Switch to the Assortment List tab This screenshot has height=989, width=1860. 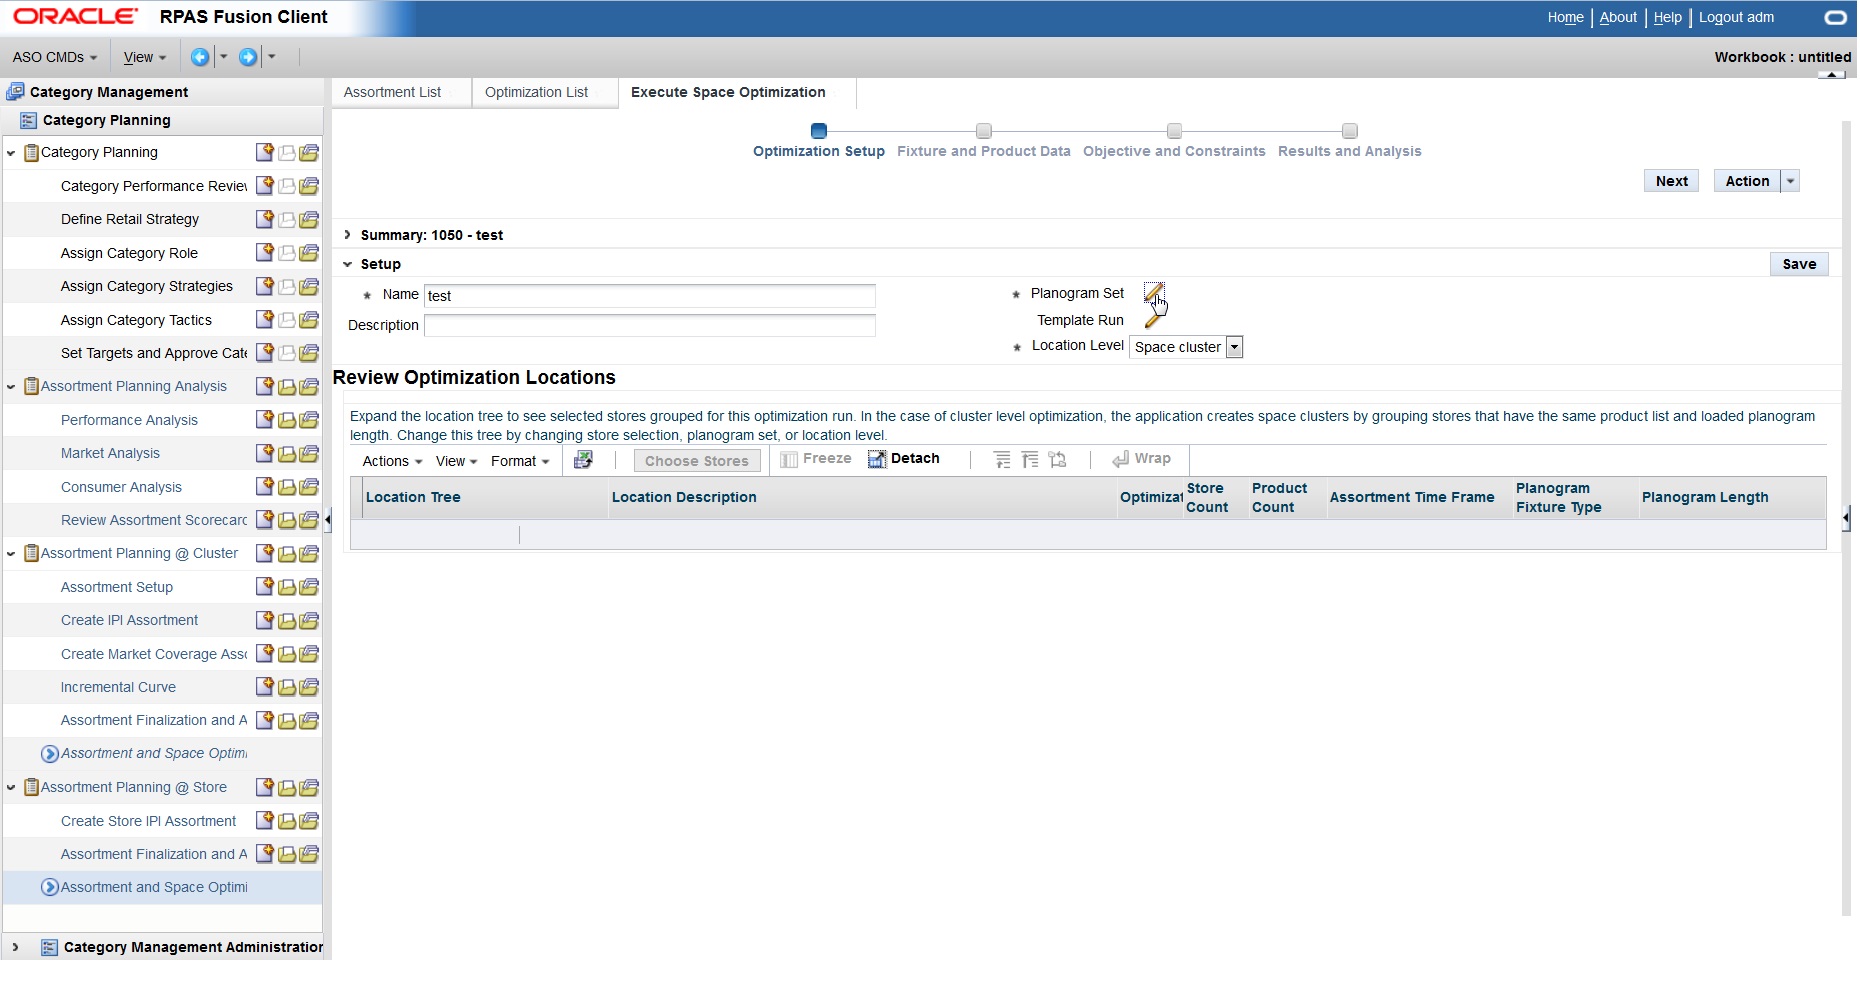click(x=391, y=92)
